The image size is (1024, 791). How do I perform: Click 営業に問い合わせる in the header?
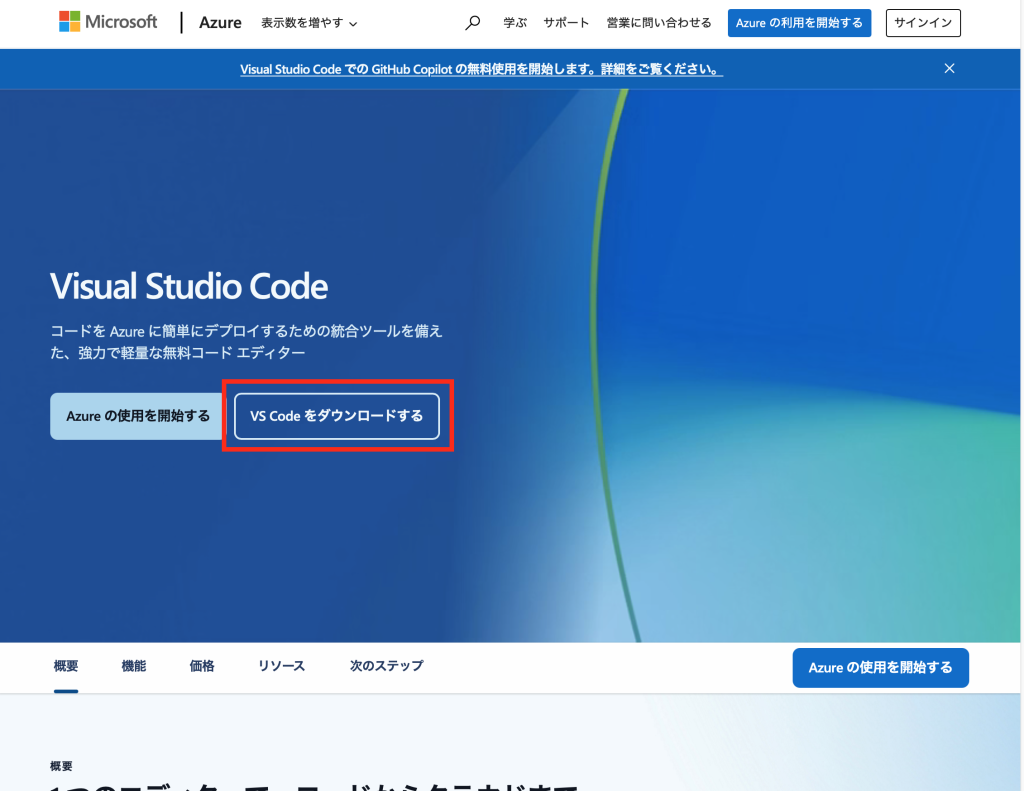point(659,23)
